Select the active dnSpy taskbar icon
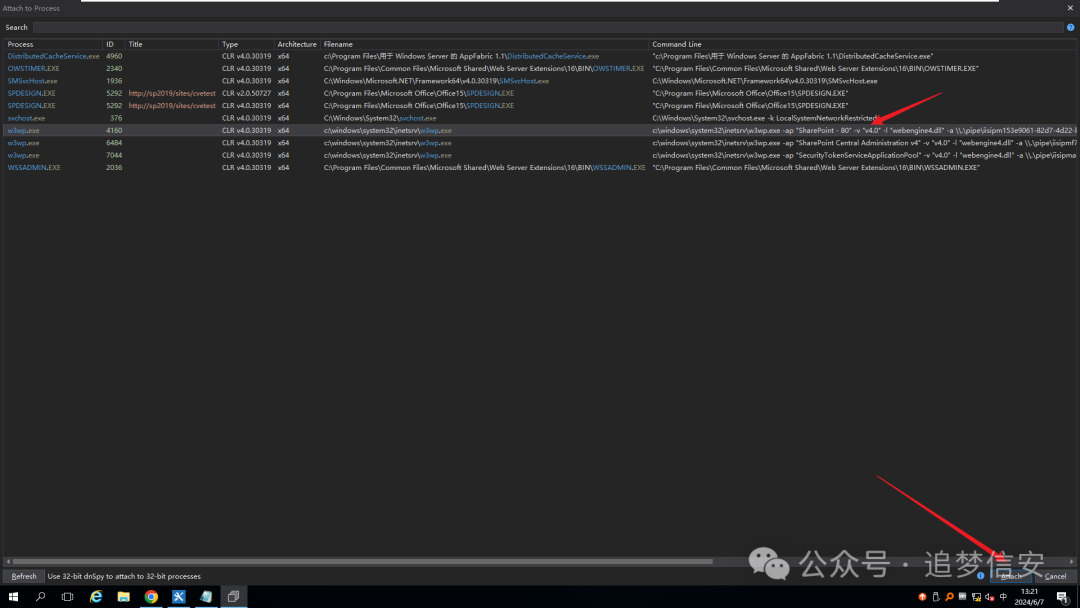Viewport: 1080px width, 608px height. click(x=233, y=596)
